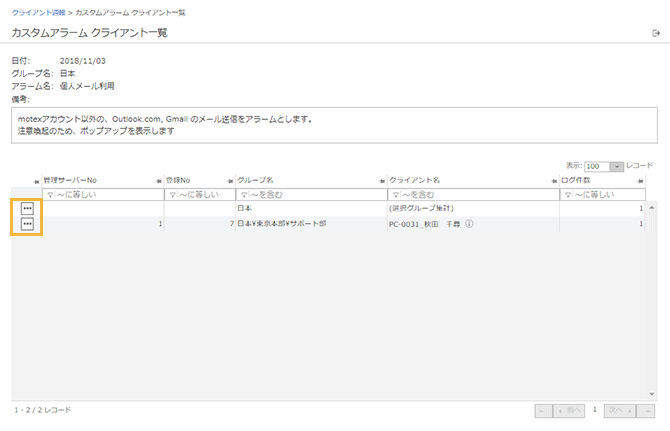Click the export icon at top right

[x=655, y=34]
